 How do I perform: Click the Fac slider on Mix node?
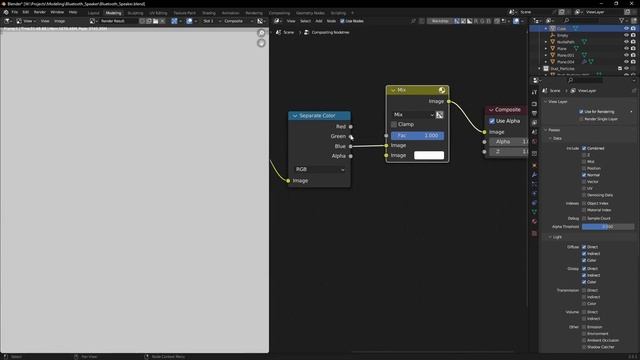(x=417, y=136)
